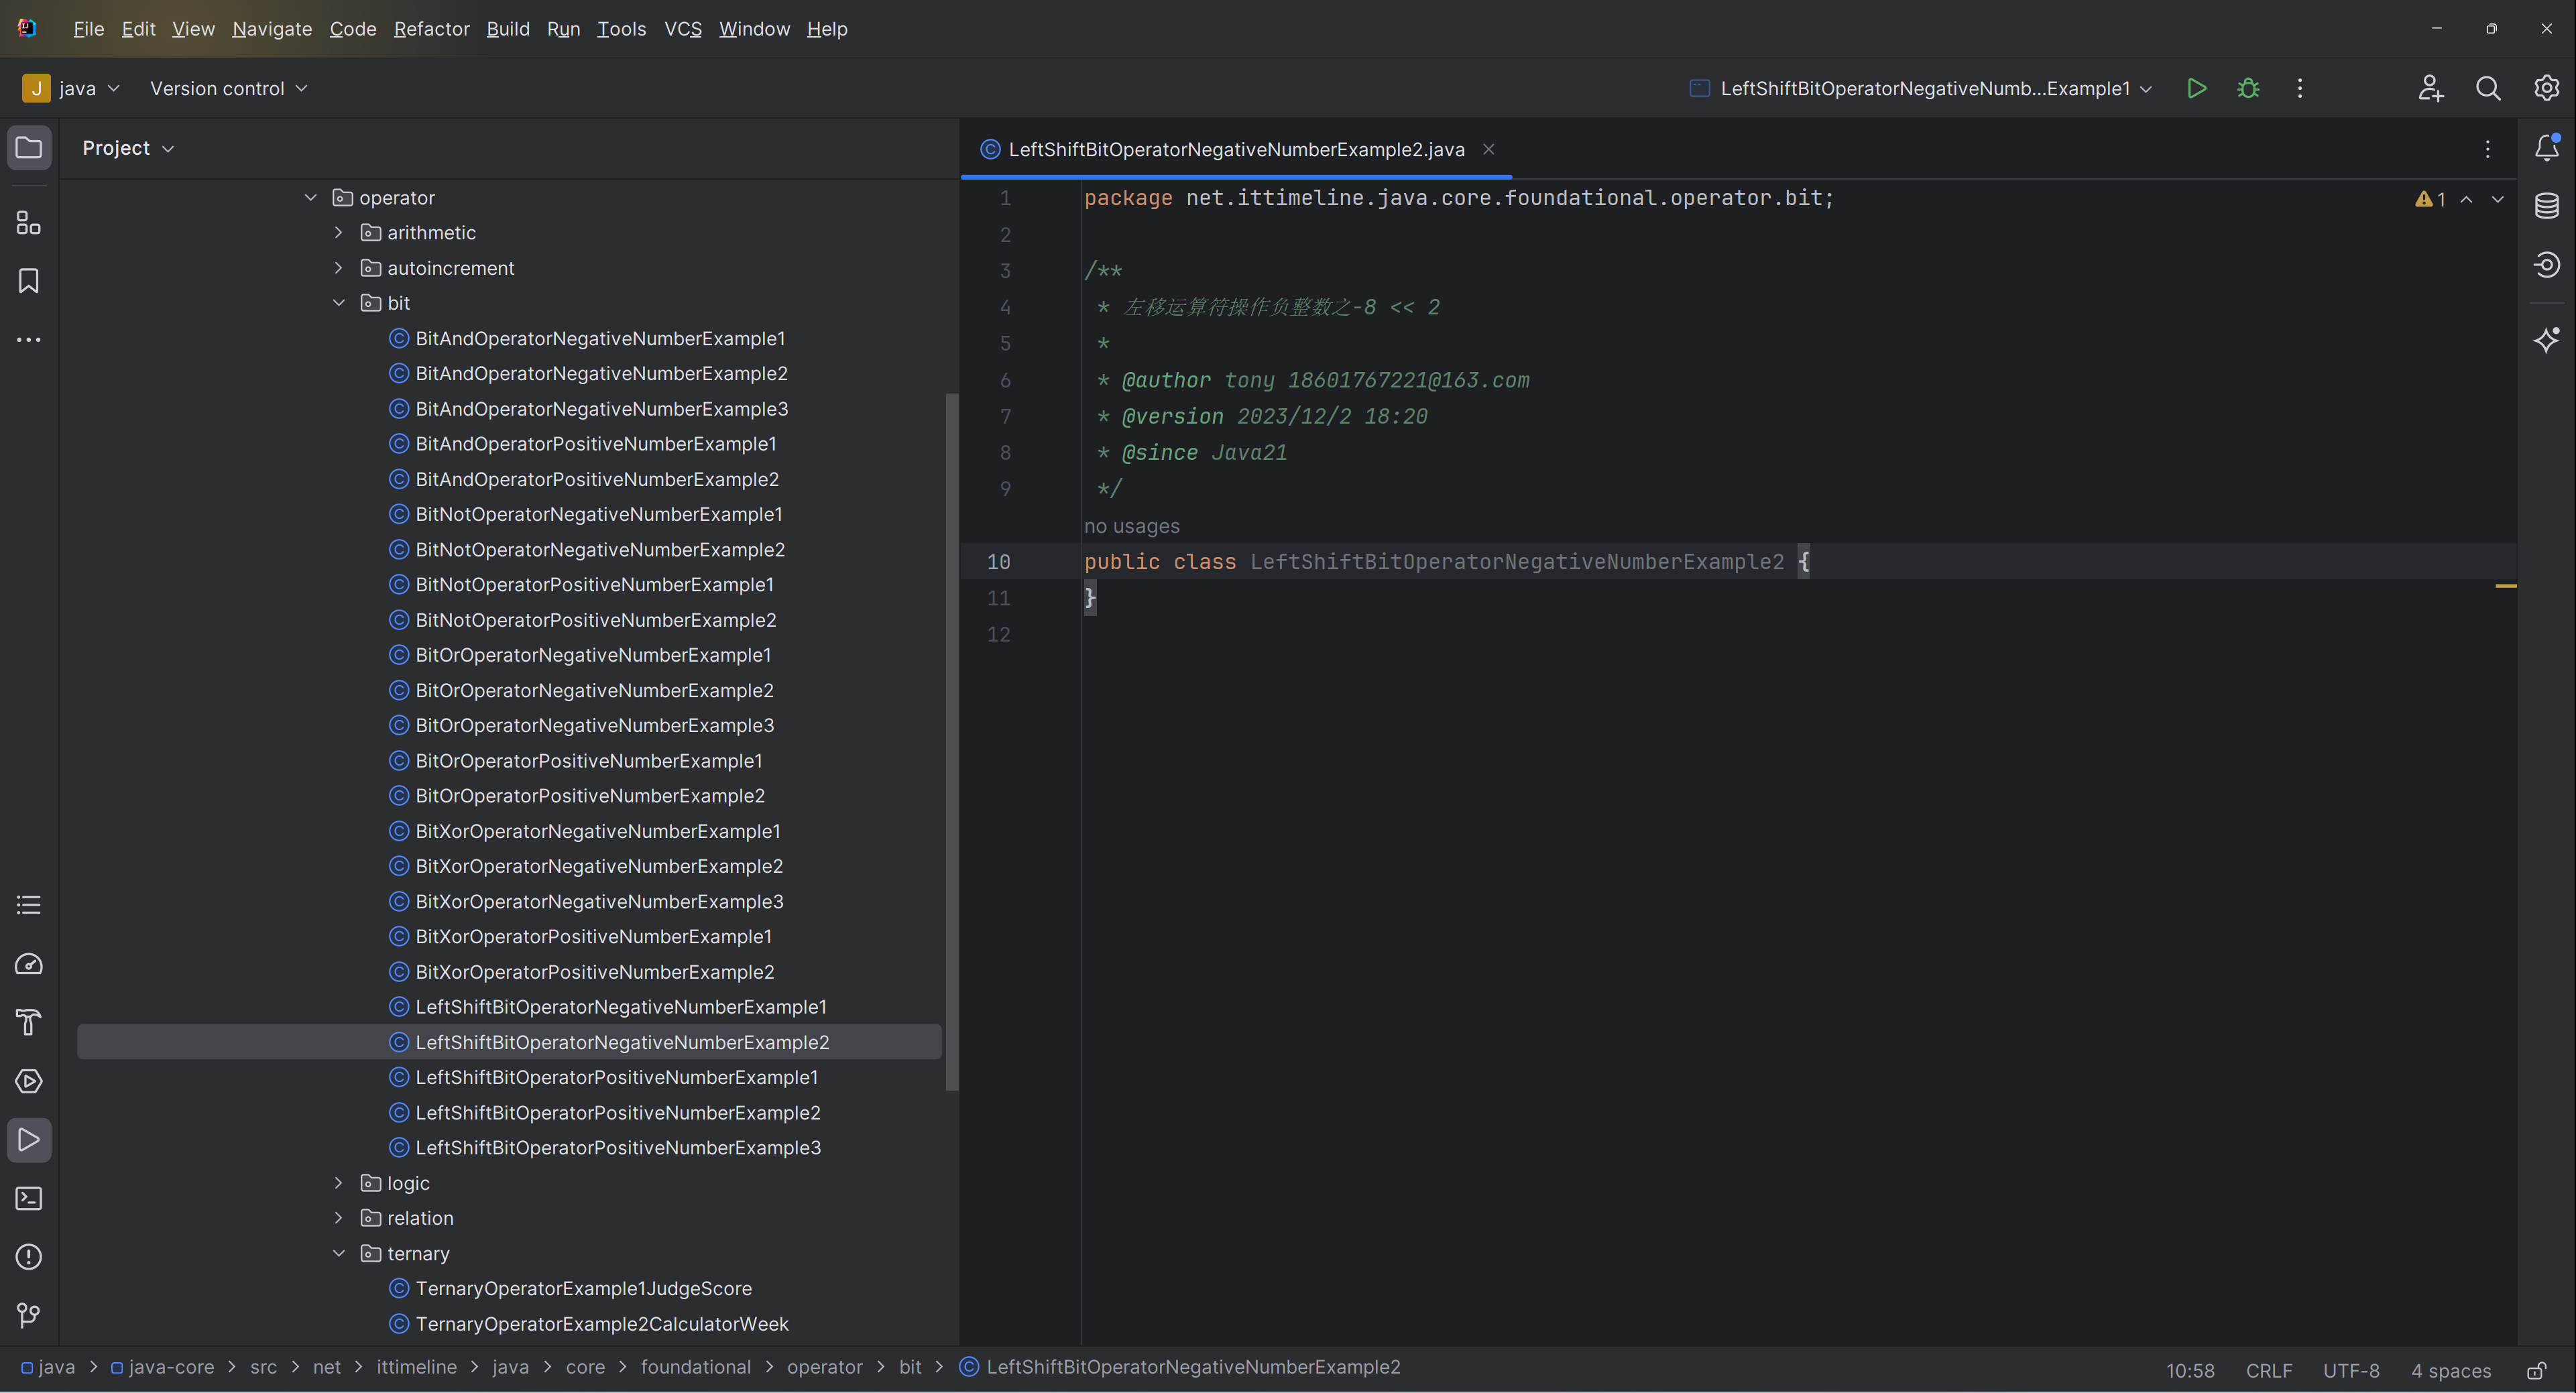Open the Project tool window folder icon
2576x1393 pixels.
pyautogui.click(x=29, y=148)
